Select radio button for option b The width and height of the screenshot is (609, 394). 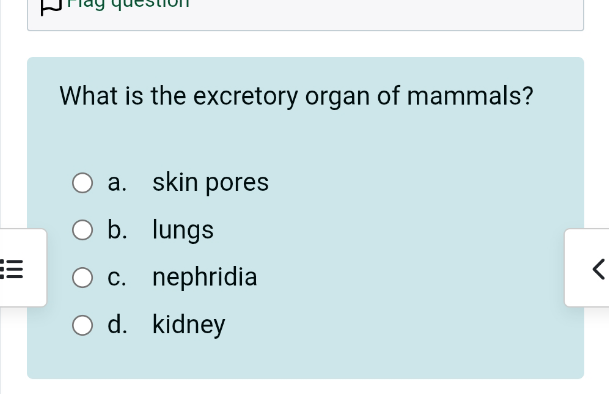click(82, 230)
